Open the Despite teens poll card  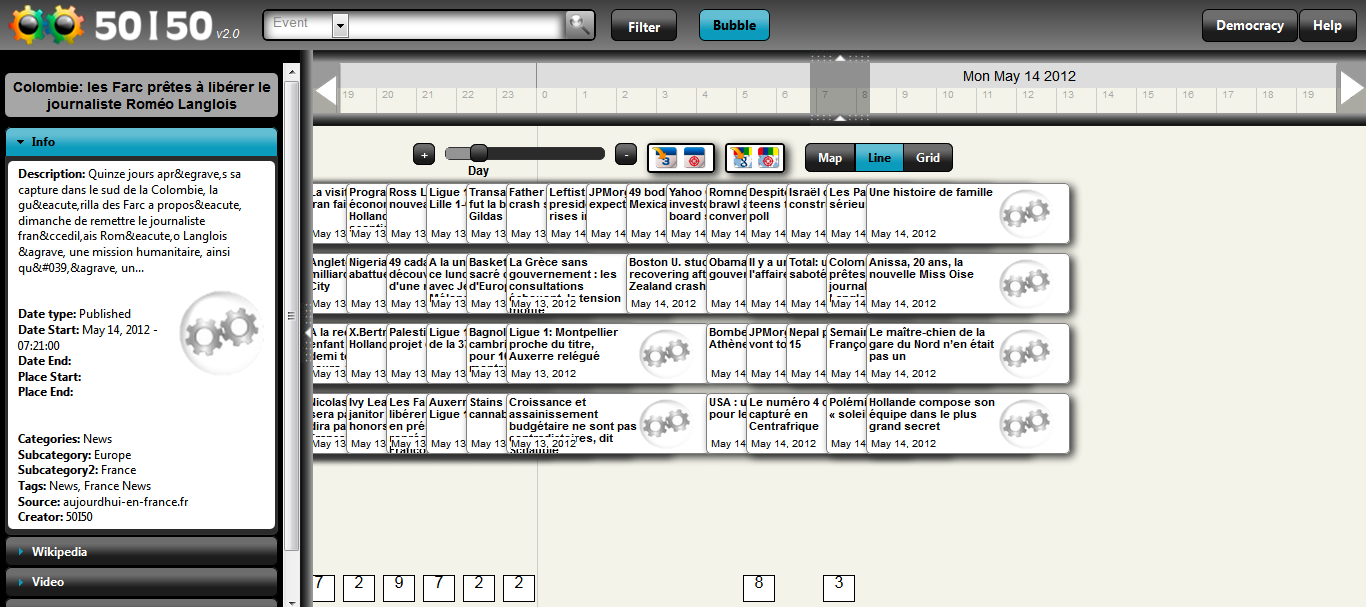766,213
